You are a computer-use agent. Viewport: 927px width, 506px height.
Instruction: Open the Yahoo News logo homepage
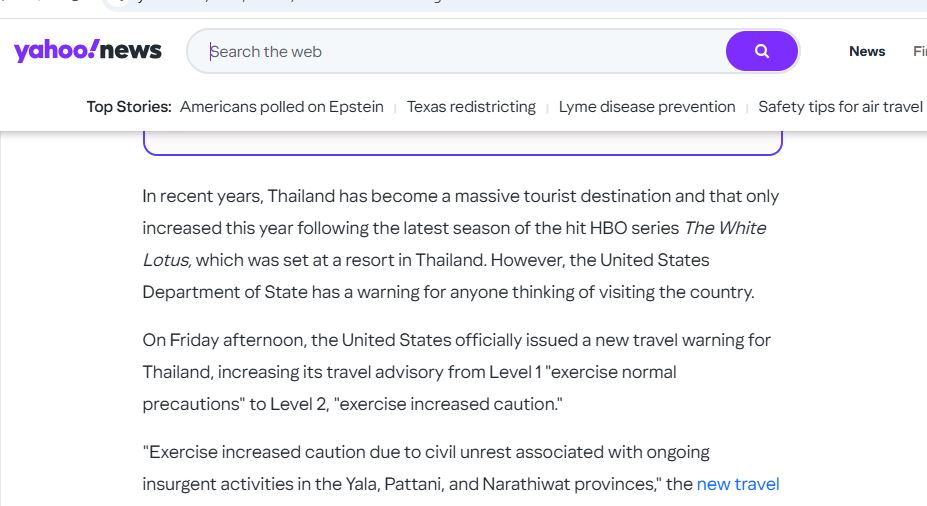(87, 51)
